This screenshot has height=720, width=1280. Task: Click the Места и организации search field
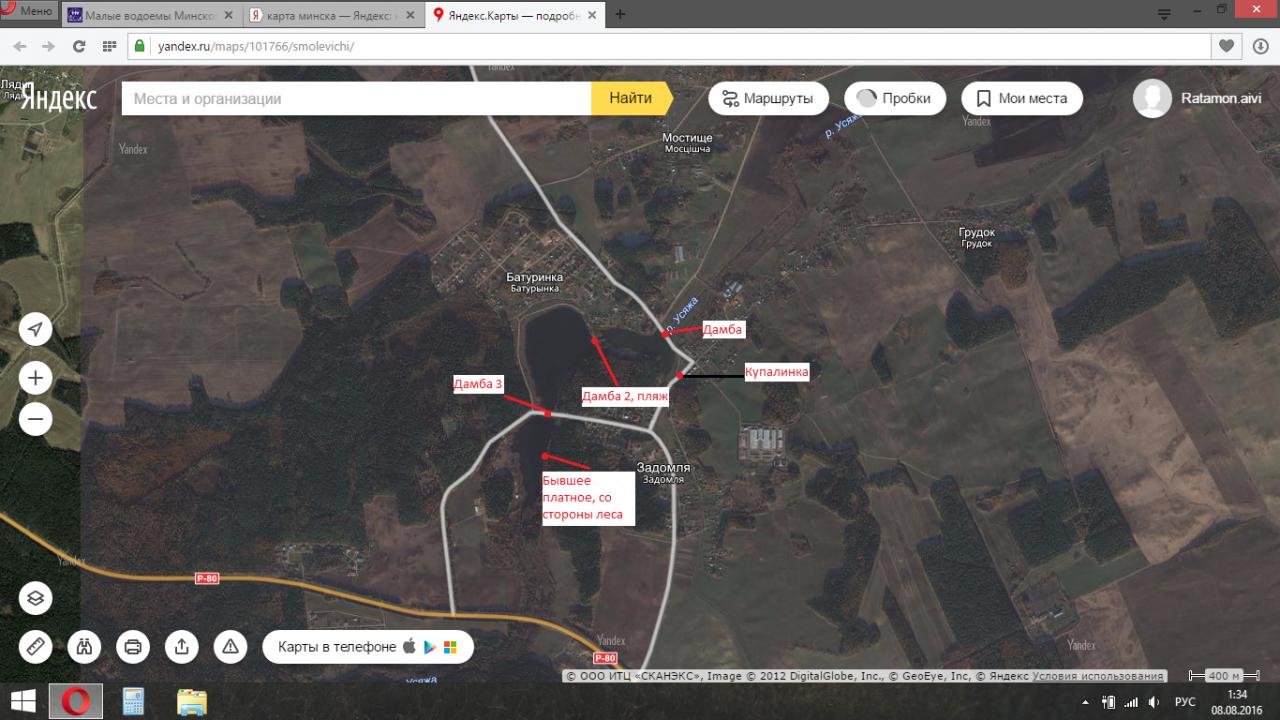(x=356, y=98)
